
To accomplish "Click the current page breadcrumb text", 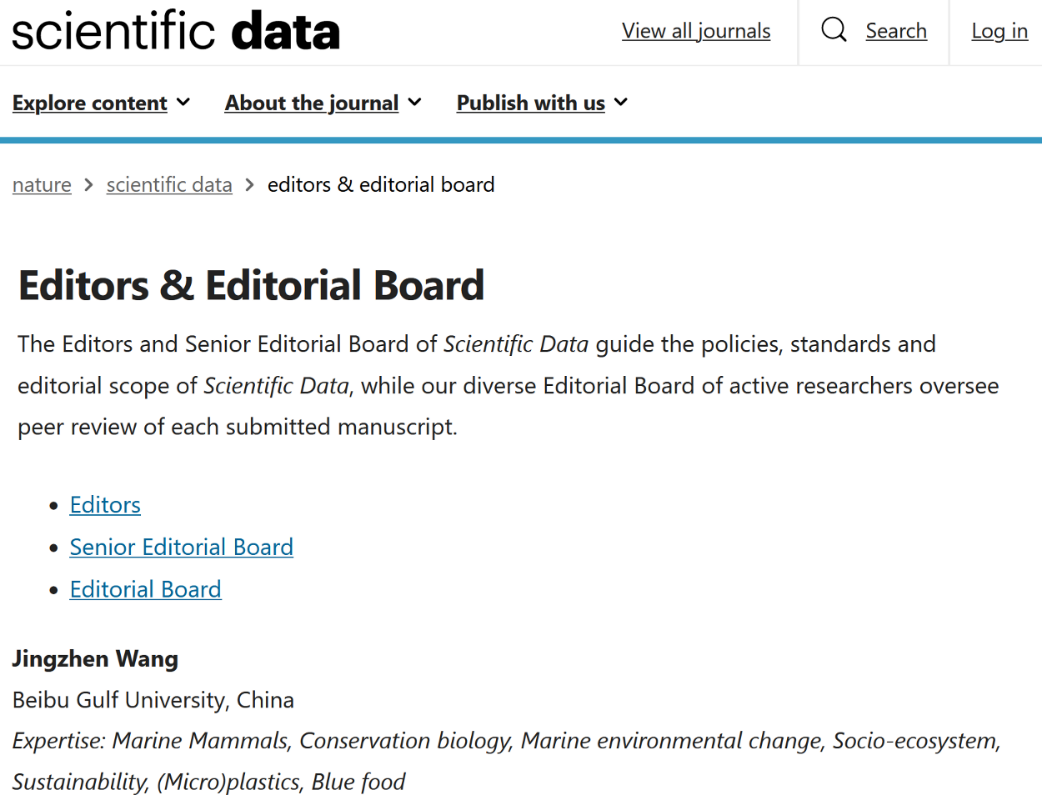I will 381,185.
